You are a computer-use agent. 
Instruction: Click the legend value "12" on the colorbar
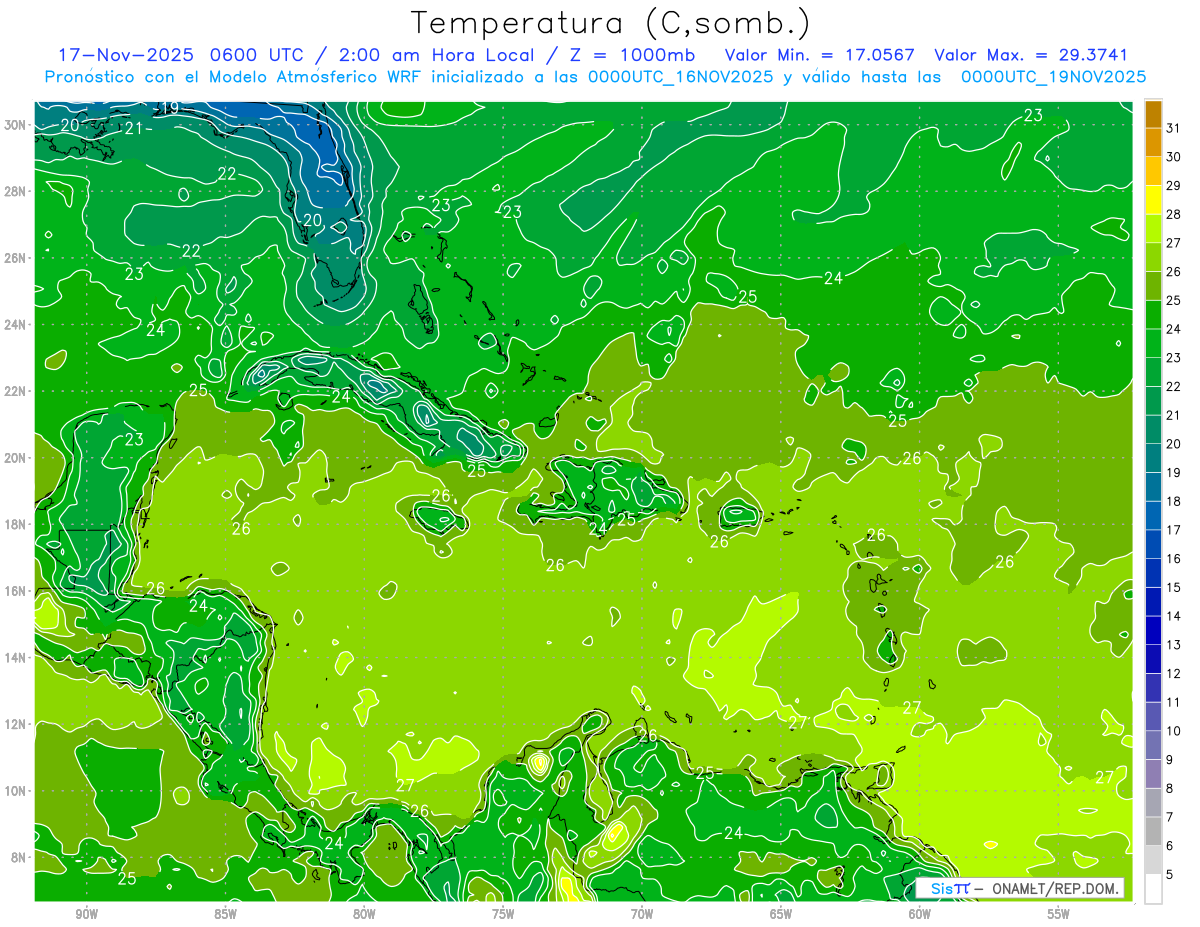[x=1174, y=674]
